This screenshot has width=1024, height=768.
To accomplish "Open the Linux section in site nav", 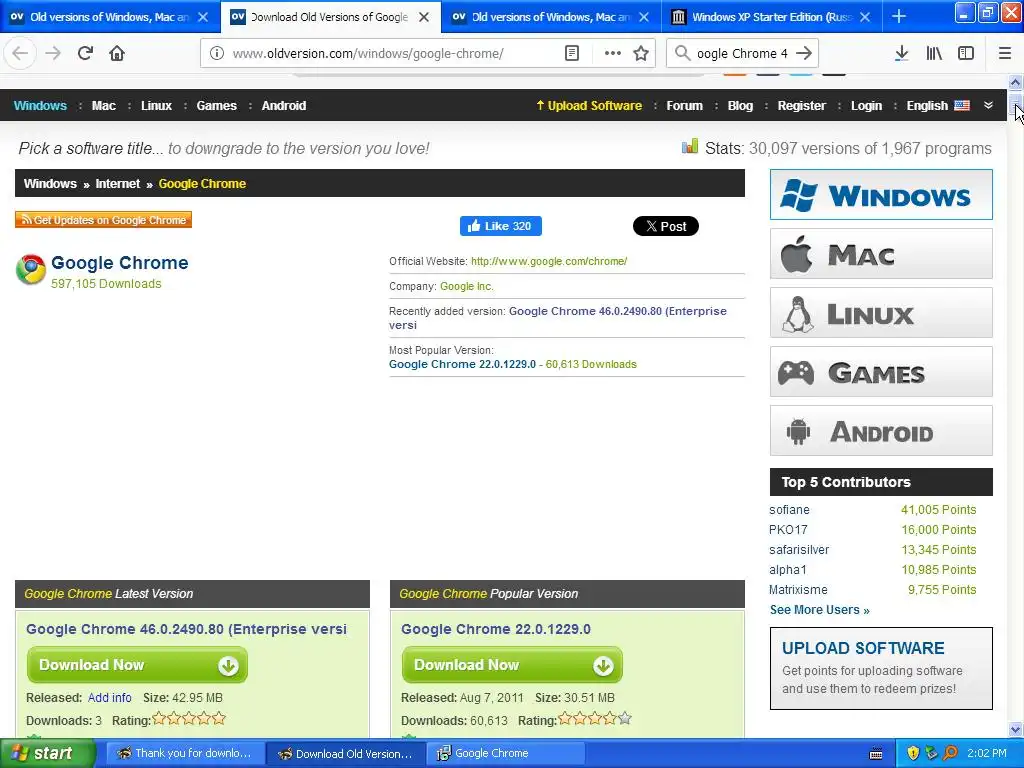I will [x=156, y=105].
